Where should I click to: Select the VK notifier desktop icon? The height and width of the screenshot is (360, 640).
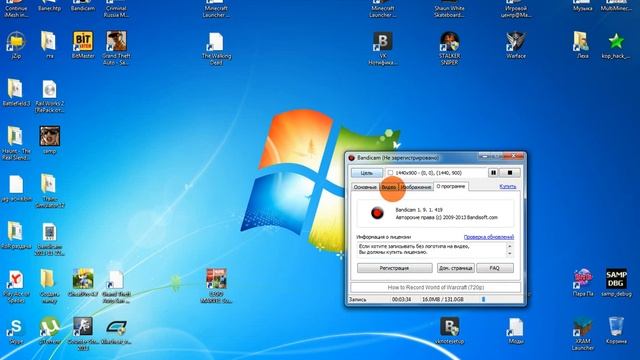(x=383, y=48)
